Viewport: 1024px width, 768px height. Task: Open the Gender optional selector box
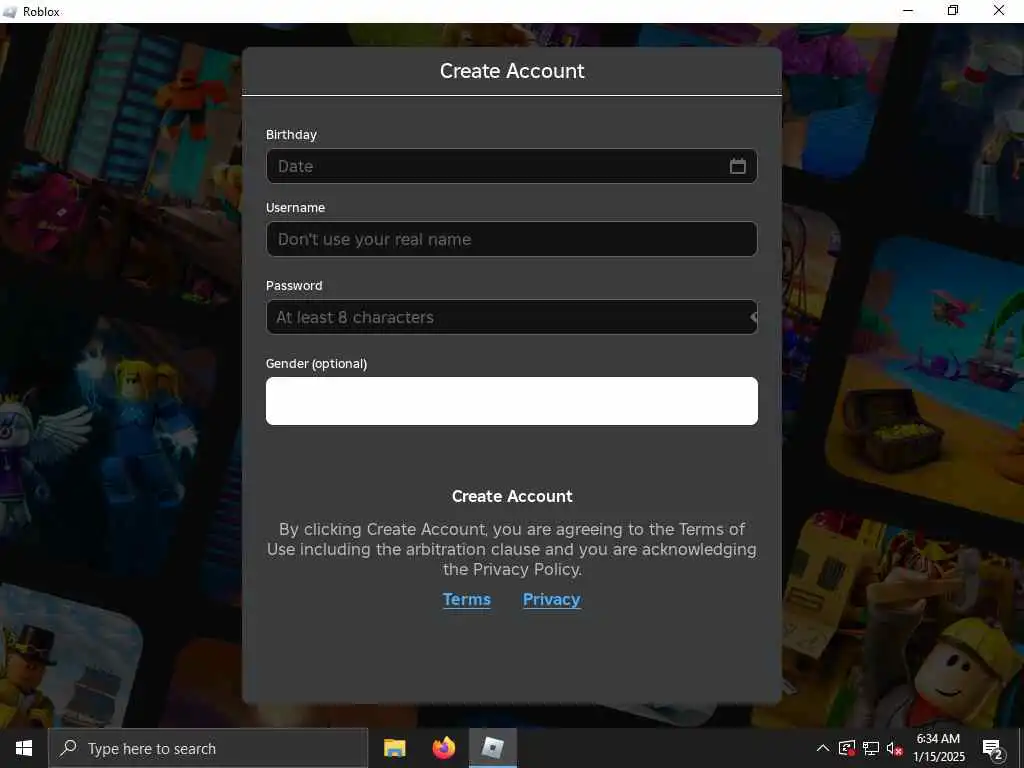coord(511,401)
